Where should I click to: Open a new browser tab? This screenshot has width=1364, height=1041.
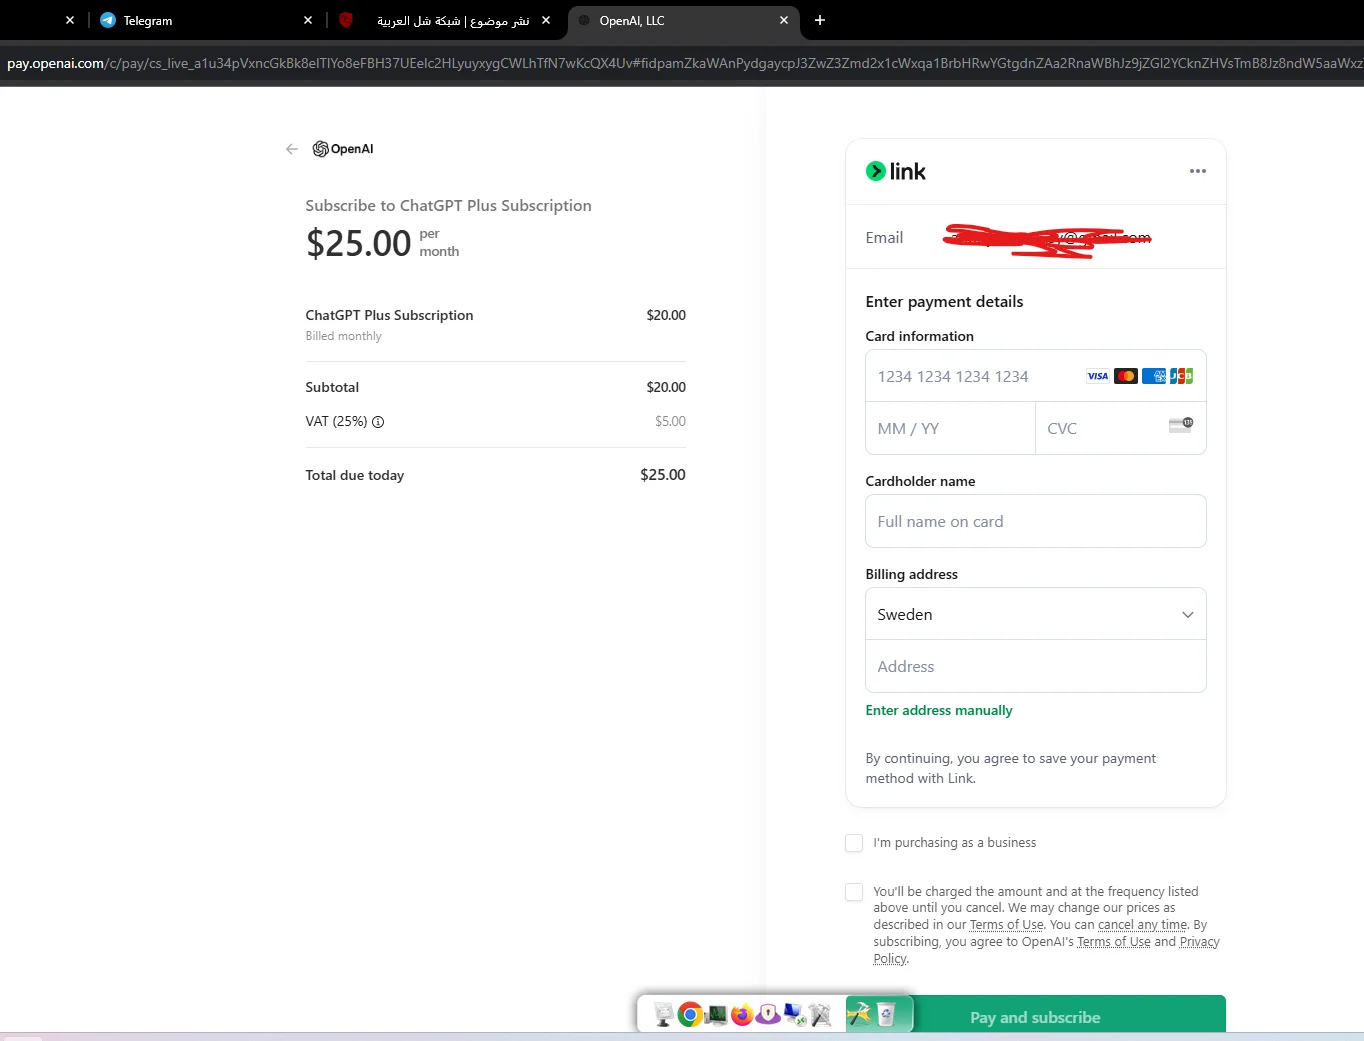(x=820, y=20)
